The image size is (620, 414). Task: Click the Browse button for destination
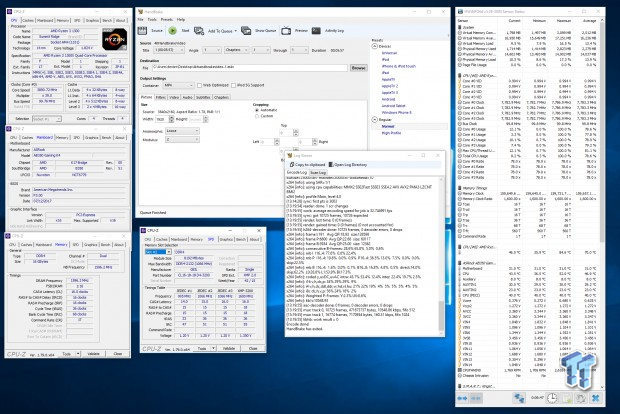[x=359, y=66]
